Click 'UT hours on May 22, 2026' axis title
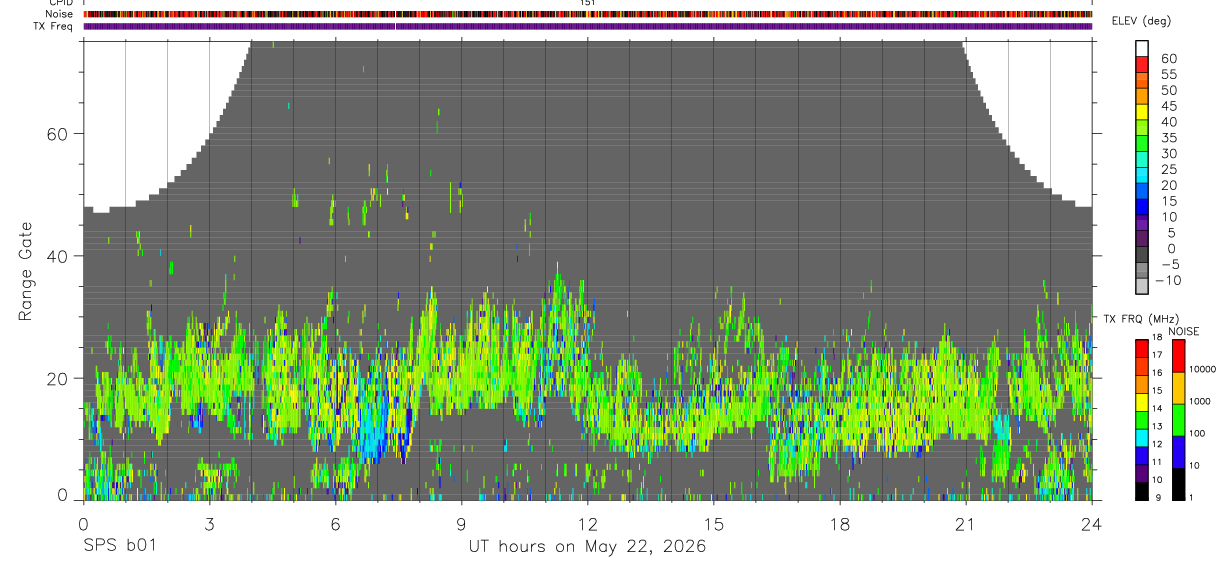This screenshot has width=1228, height=567. (x=588, y=547)
